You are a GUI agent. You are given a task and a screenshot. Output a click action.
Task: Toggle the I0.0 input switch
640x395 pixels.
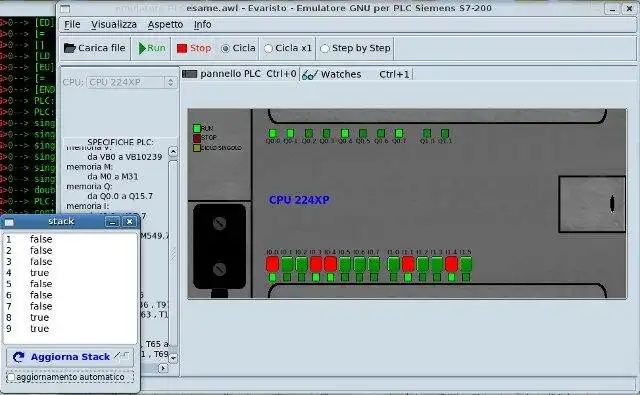coord(273,264)
